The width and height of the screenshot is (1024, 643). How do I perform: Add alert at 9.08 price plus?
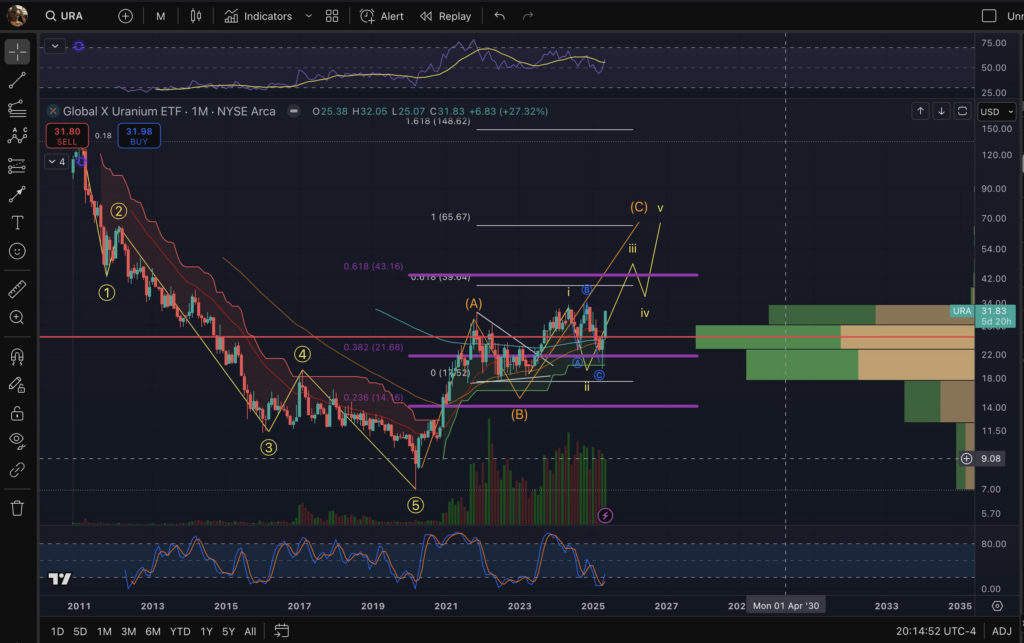[967, 459]
